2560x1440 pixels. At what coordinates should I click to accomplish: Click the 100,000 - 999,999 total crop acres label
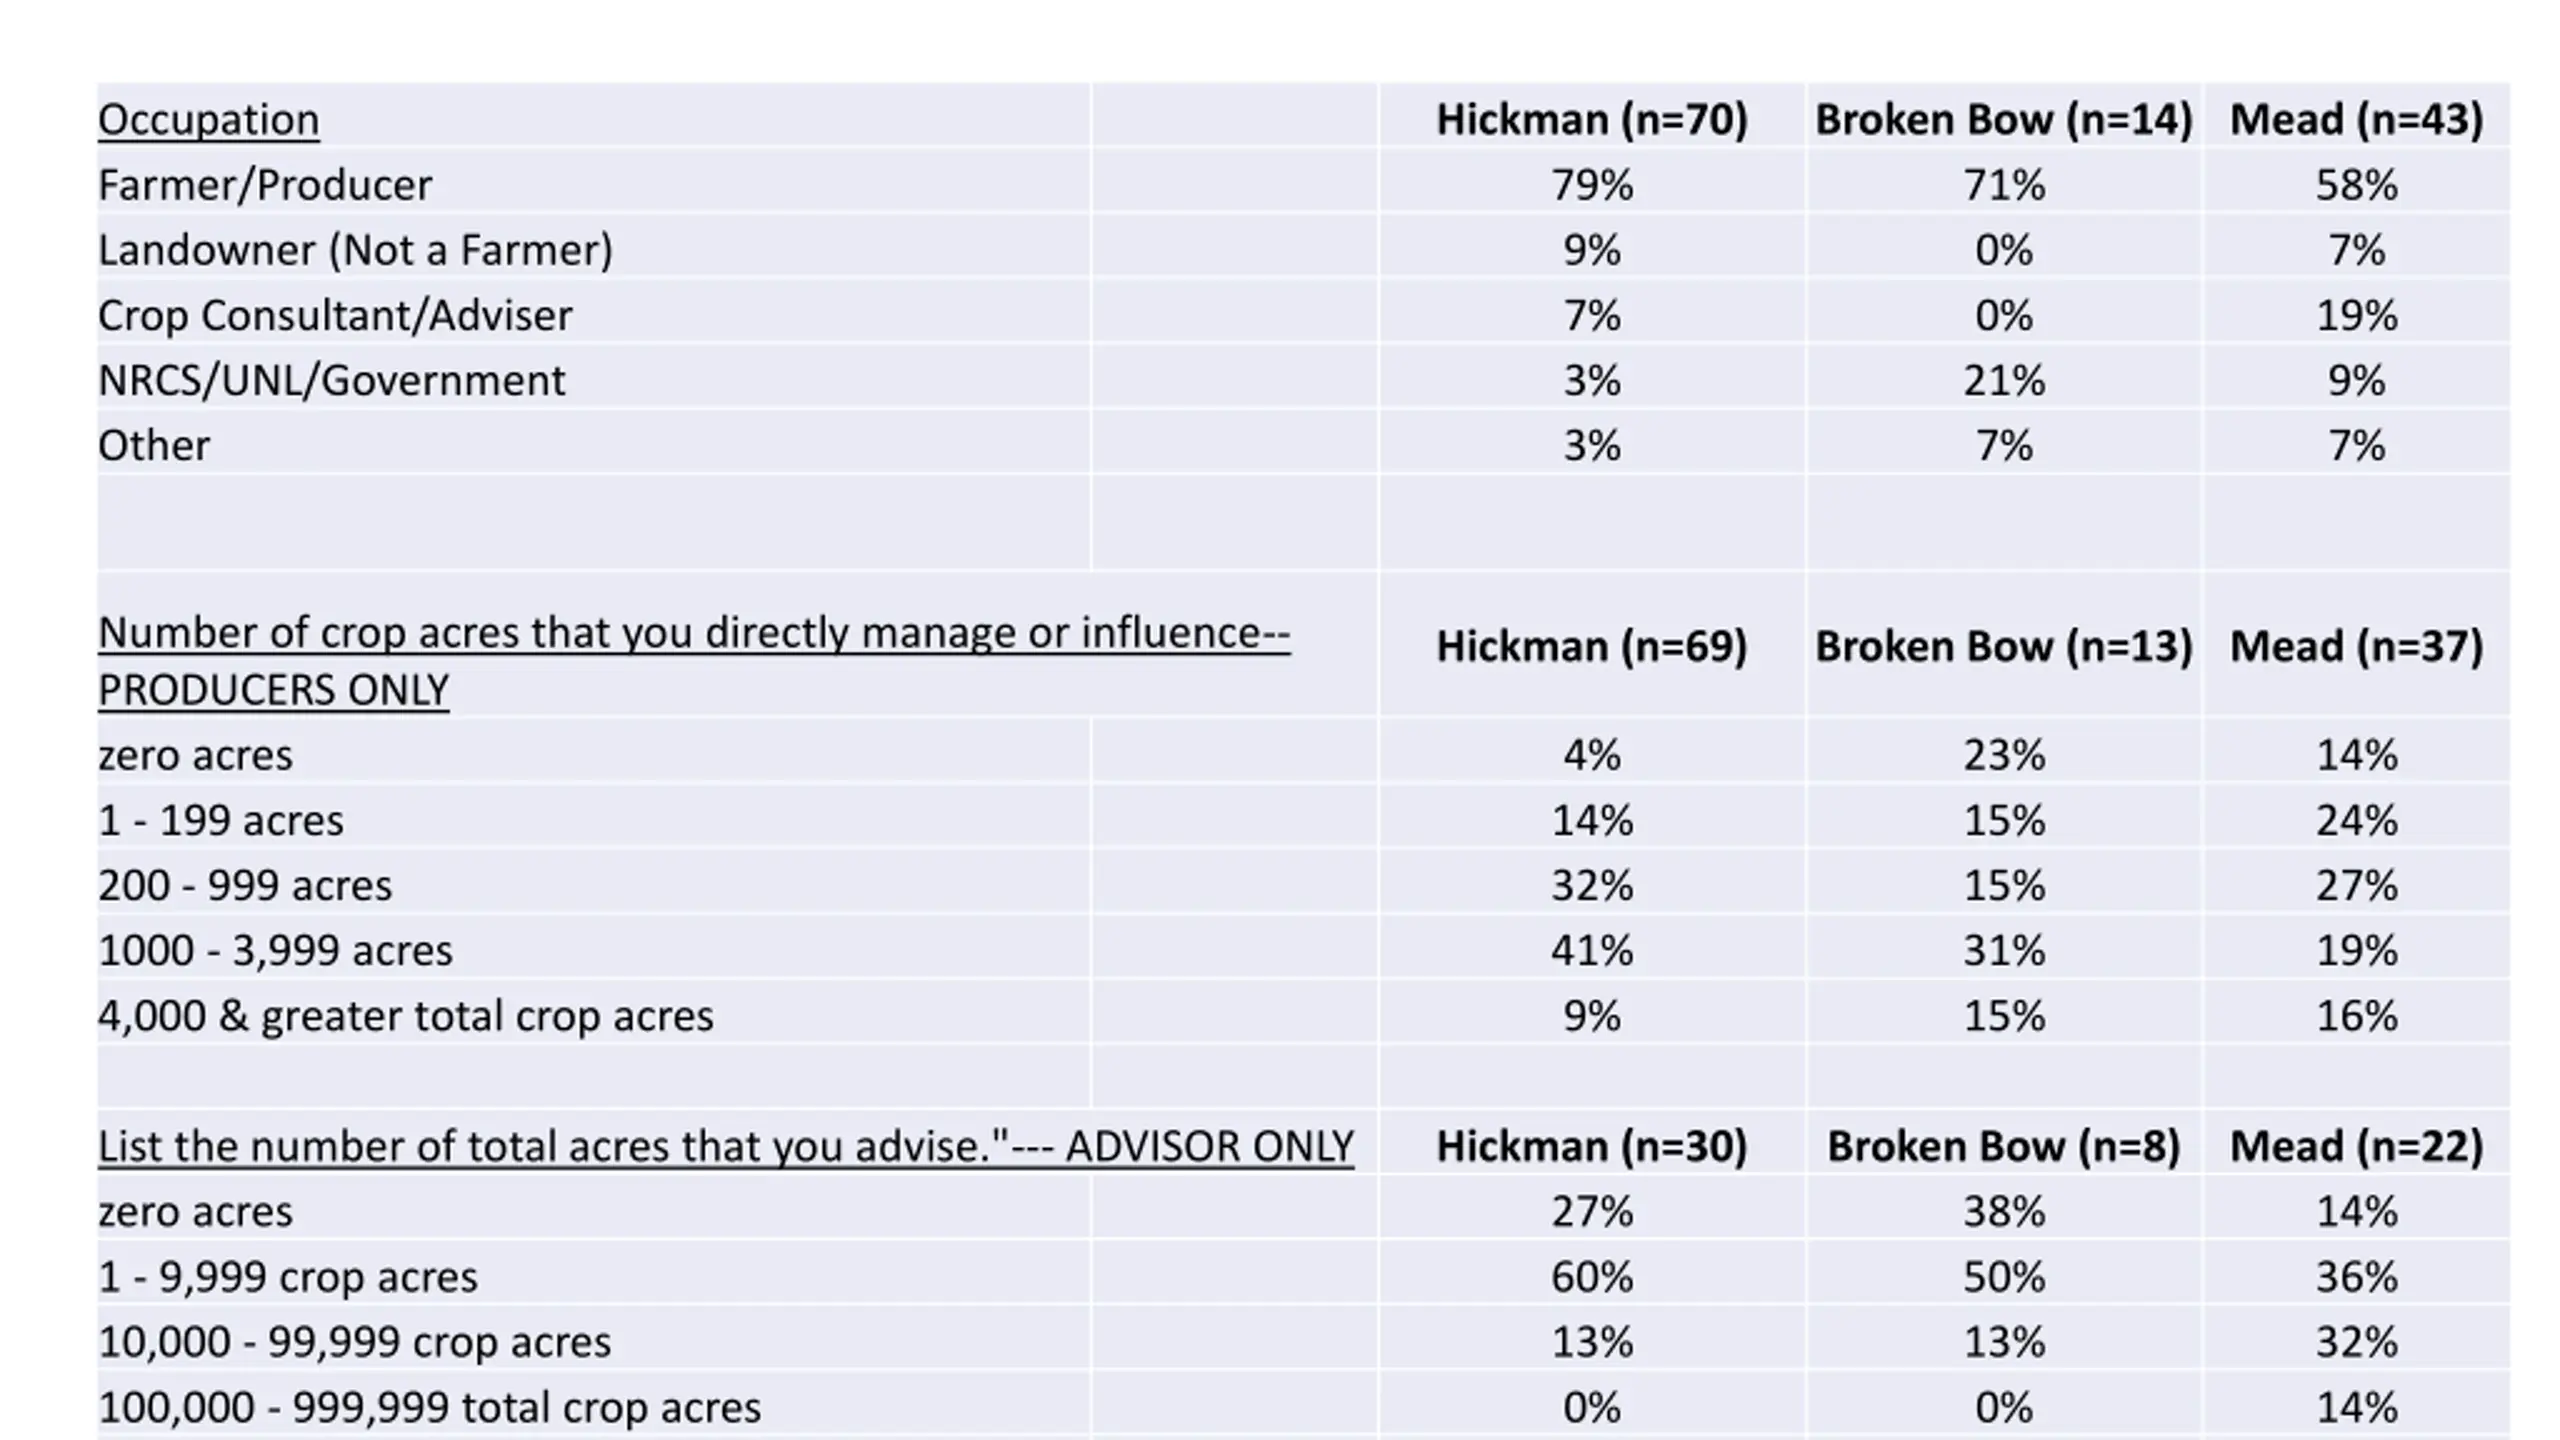(x=429, y=1407)
